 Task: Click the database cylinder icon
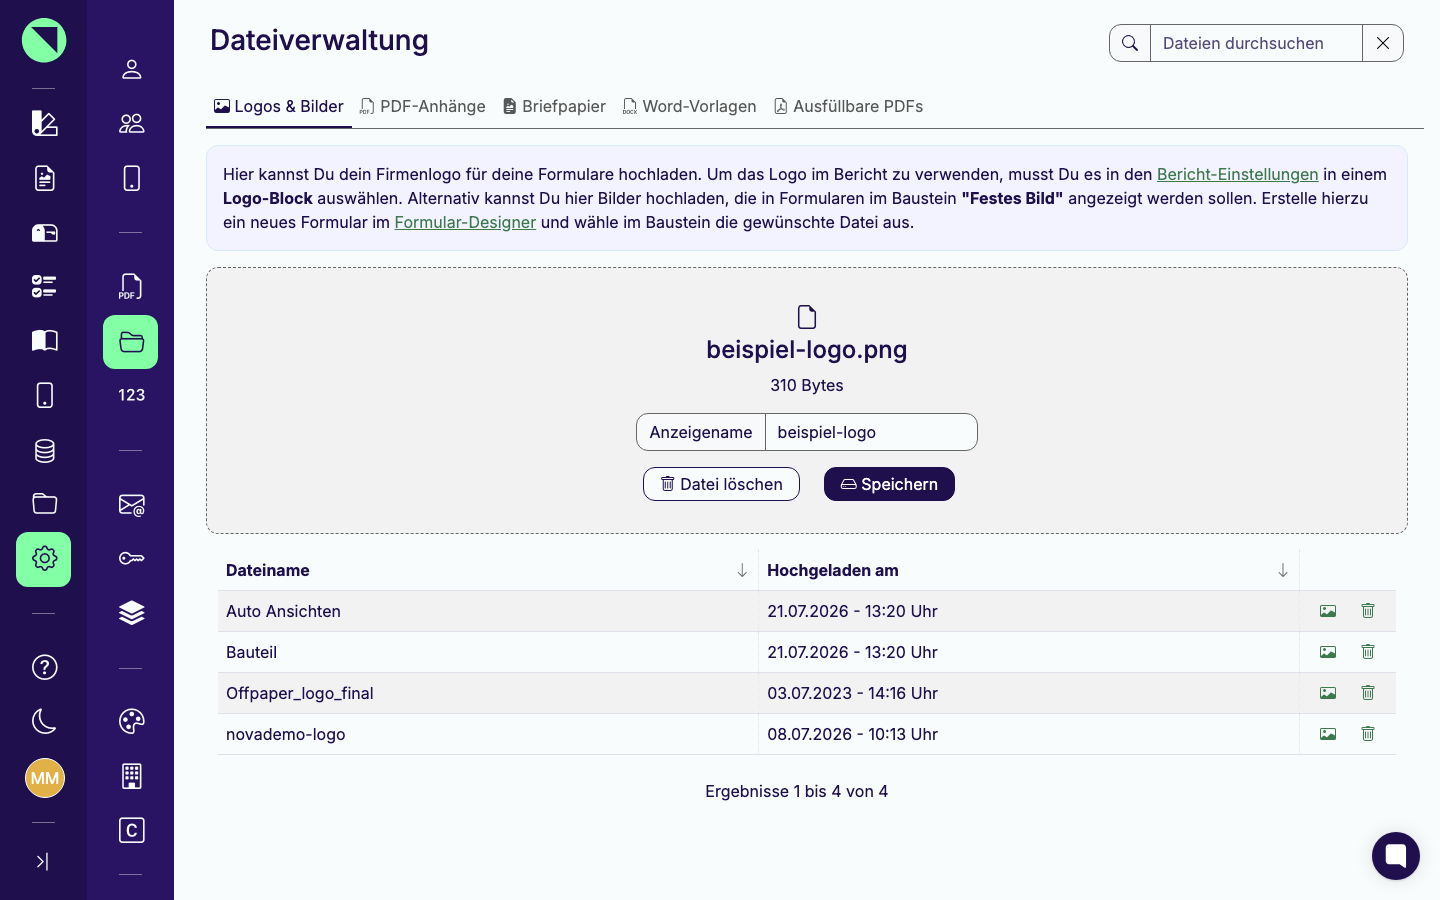[x=44, y=451]
